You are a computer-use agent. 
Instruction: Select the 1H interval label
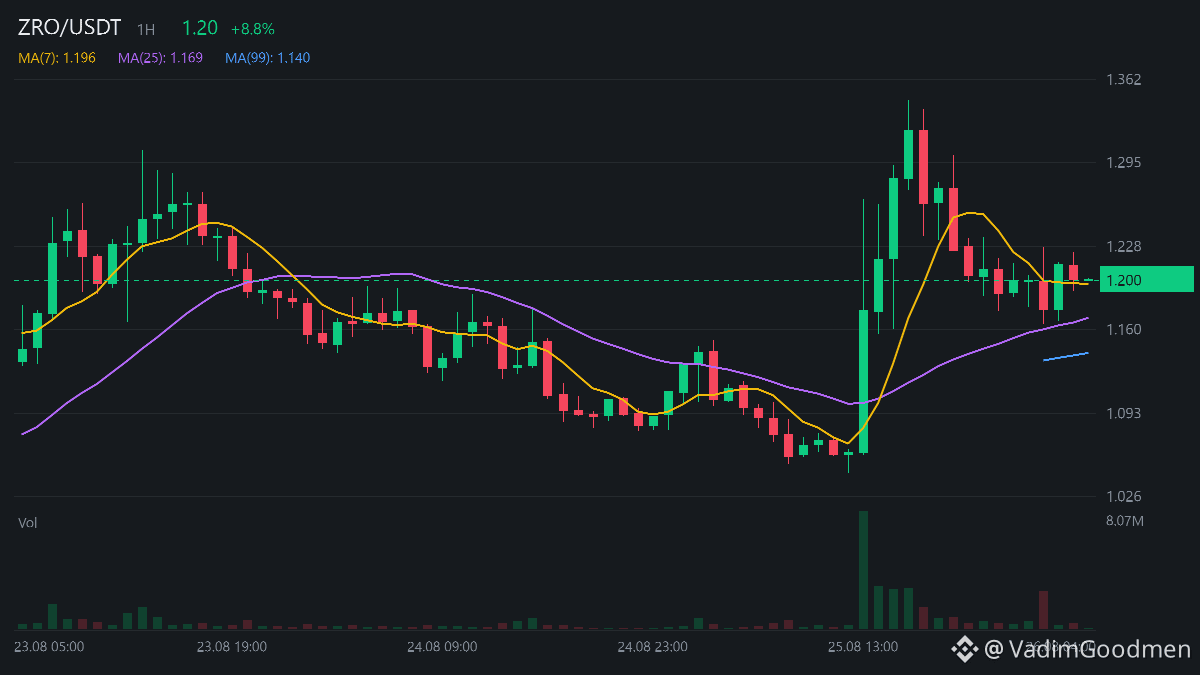[x=146, y=30]
